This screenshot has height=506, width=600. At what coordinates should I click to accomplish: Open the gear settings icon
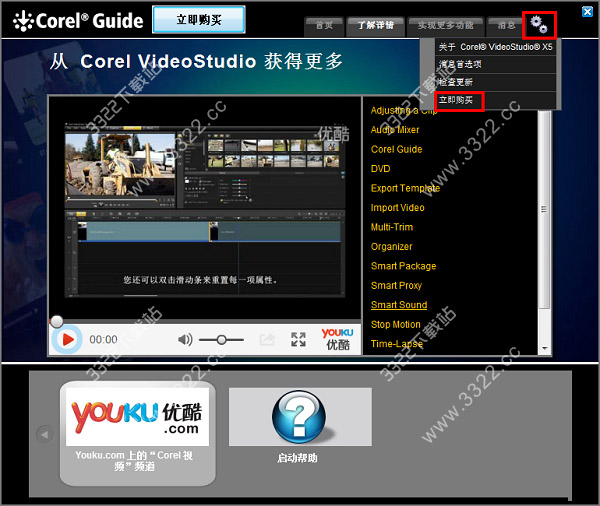pyautogui.click(x=539, y=25)
